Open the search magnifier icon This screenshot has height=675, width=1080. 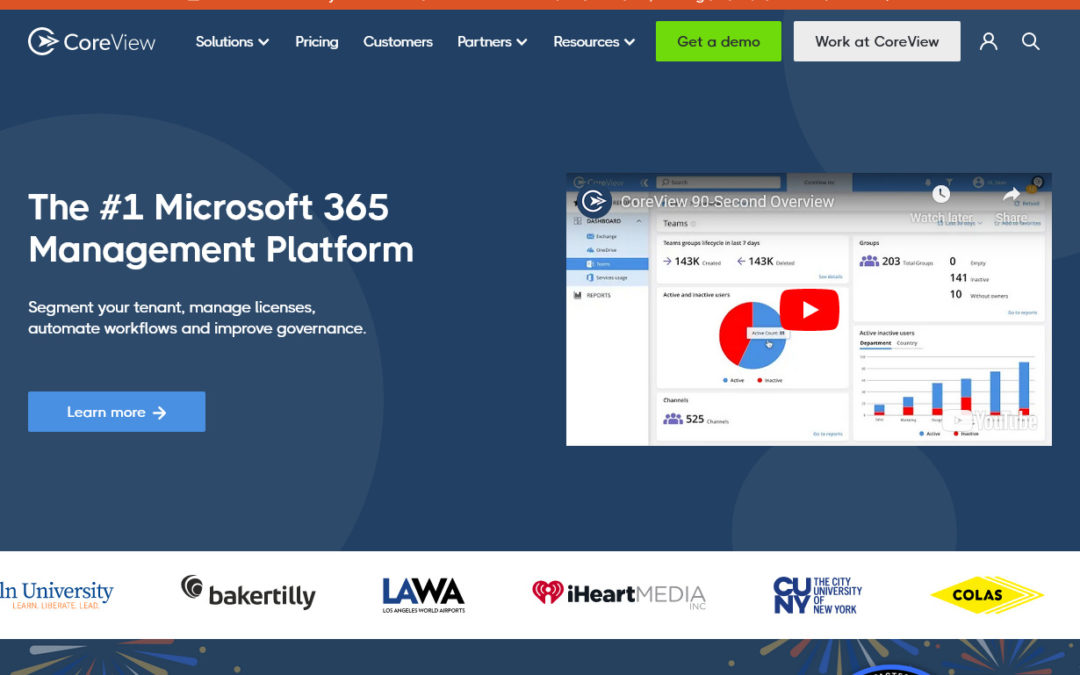click(1030, 41)
